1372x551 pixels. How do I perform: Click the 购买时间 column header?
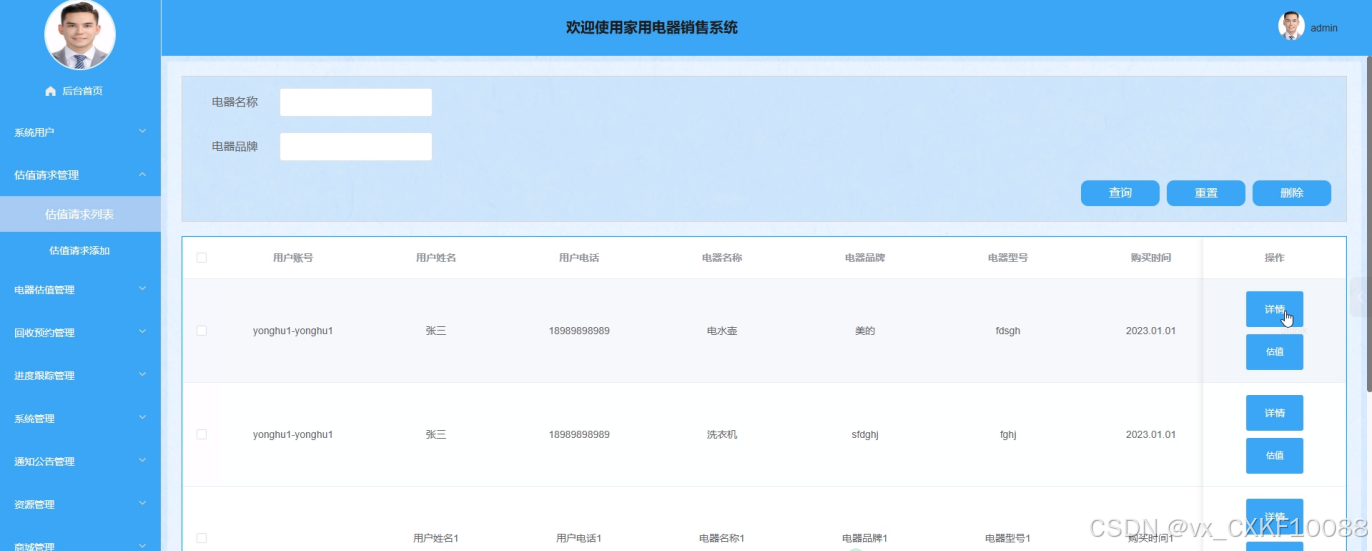[x=1151, y=258]
